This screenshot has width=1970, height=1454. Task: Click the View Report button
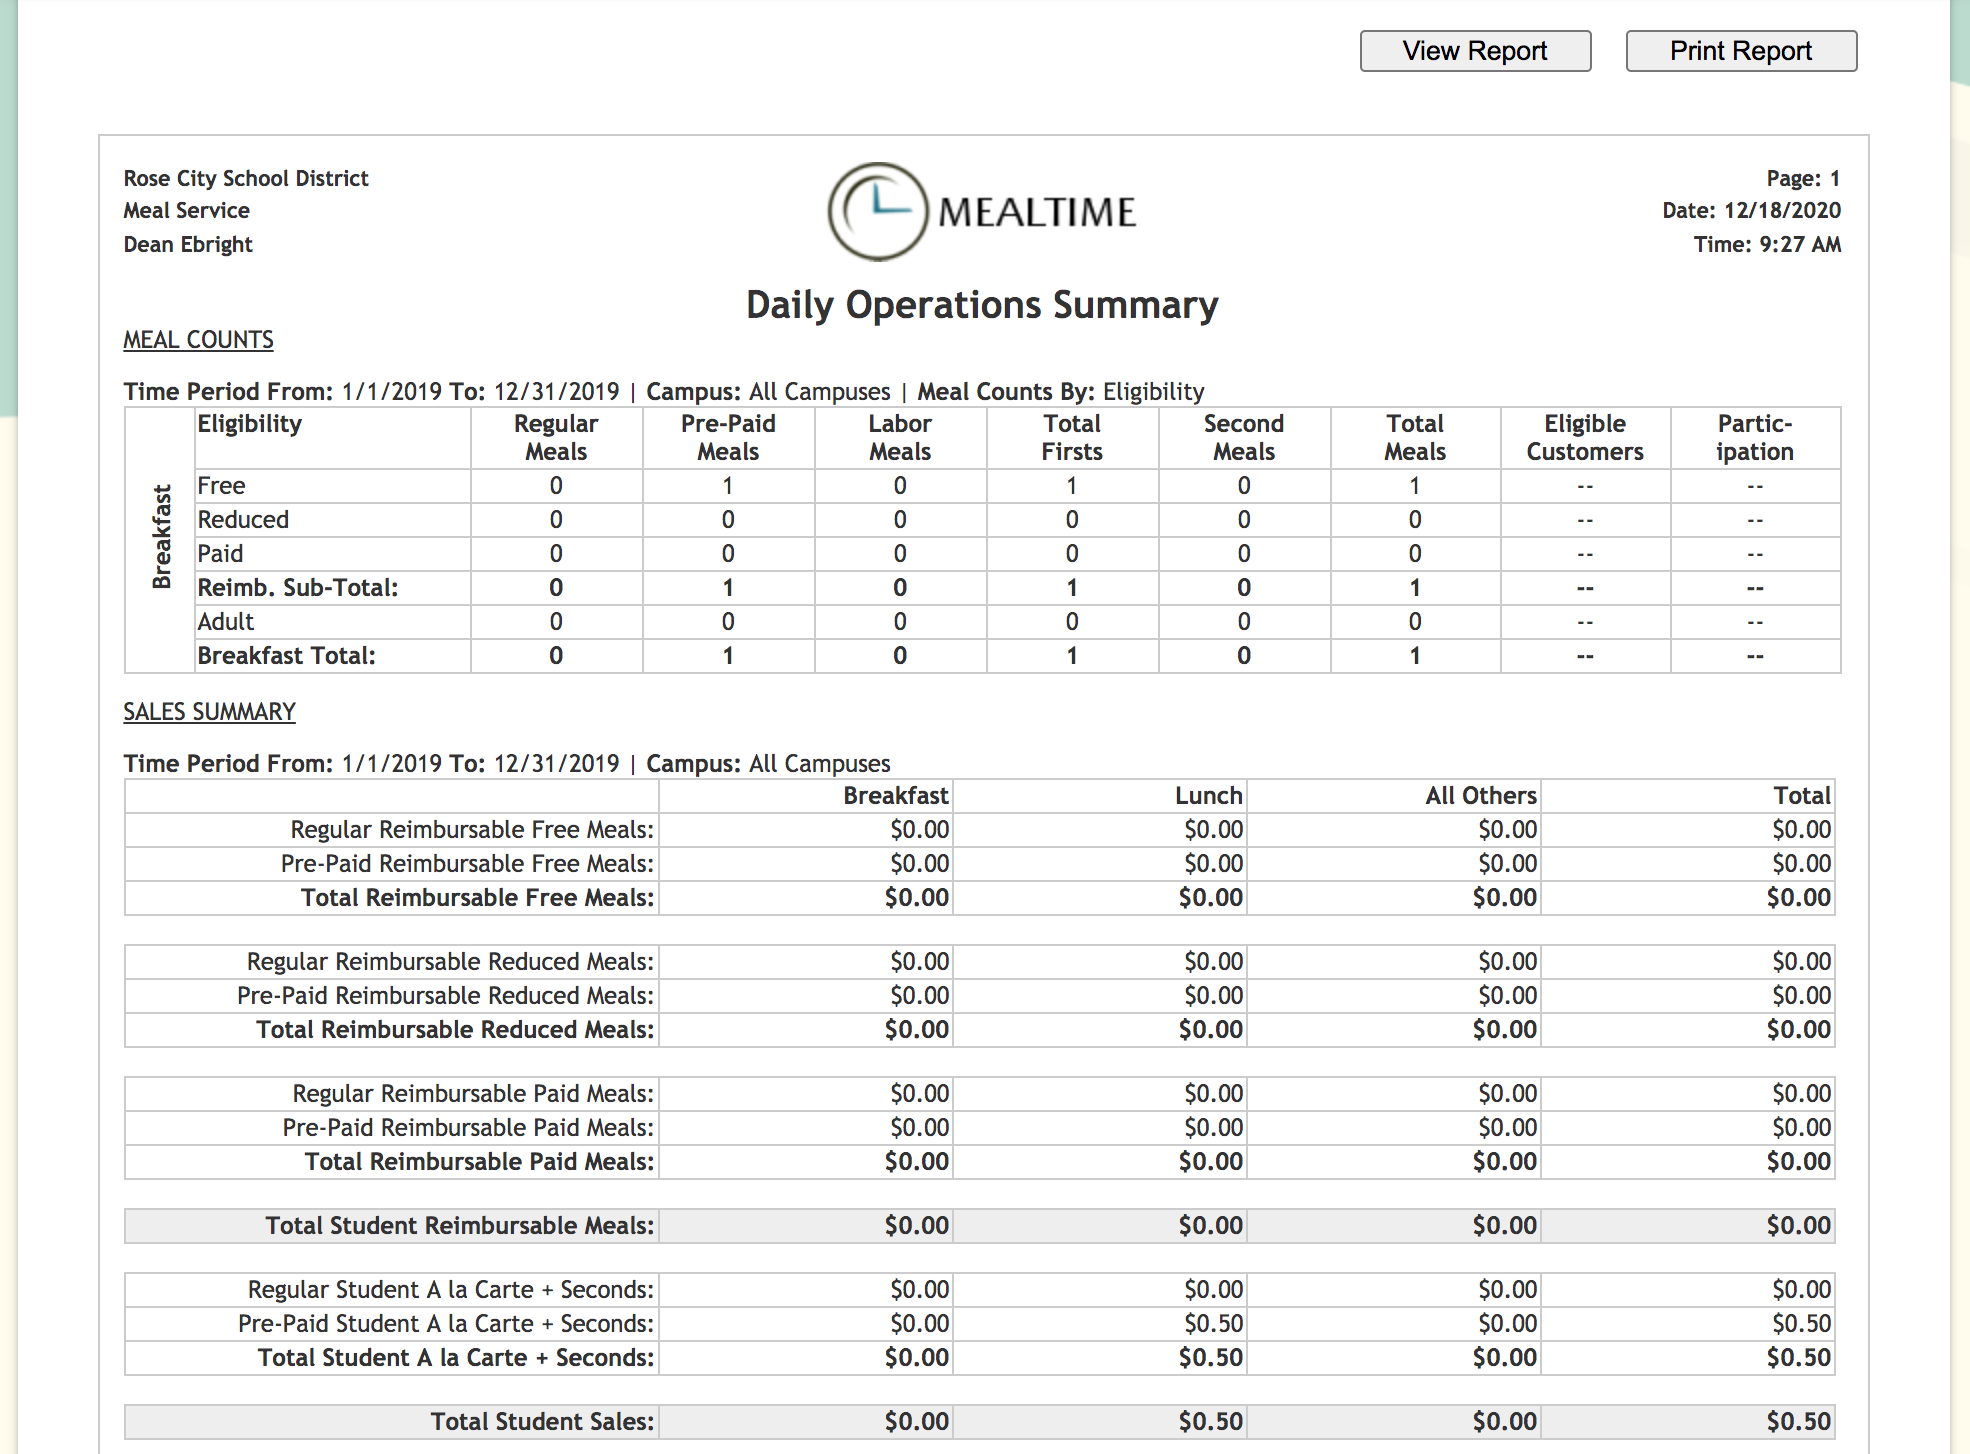click(x=1475, y=51)
